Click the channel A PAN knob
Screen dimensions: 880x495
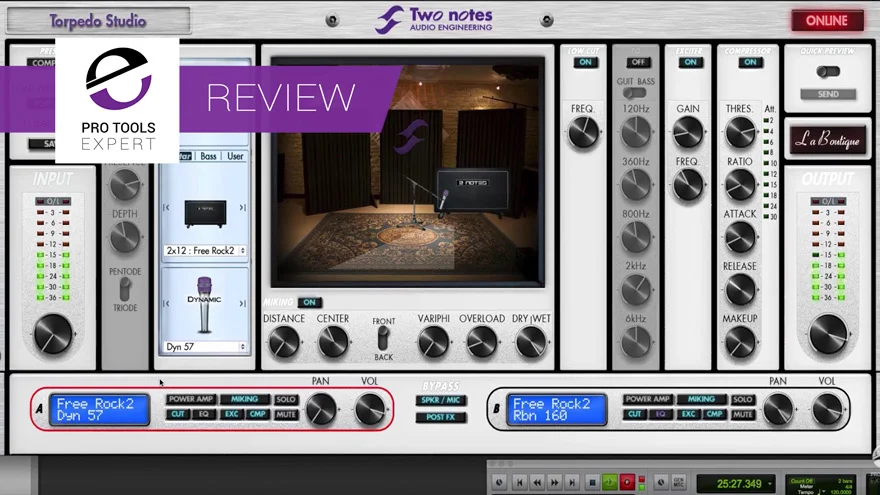point(321,409)
